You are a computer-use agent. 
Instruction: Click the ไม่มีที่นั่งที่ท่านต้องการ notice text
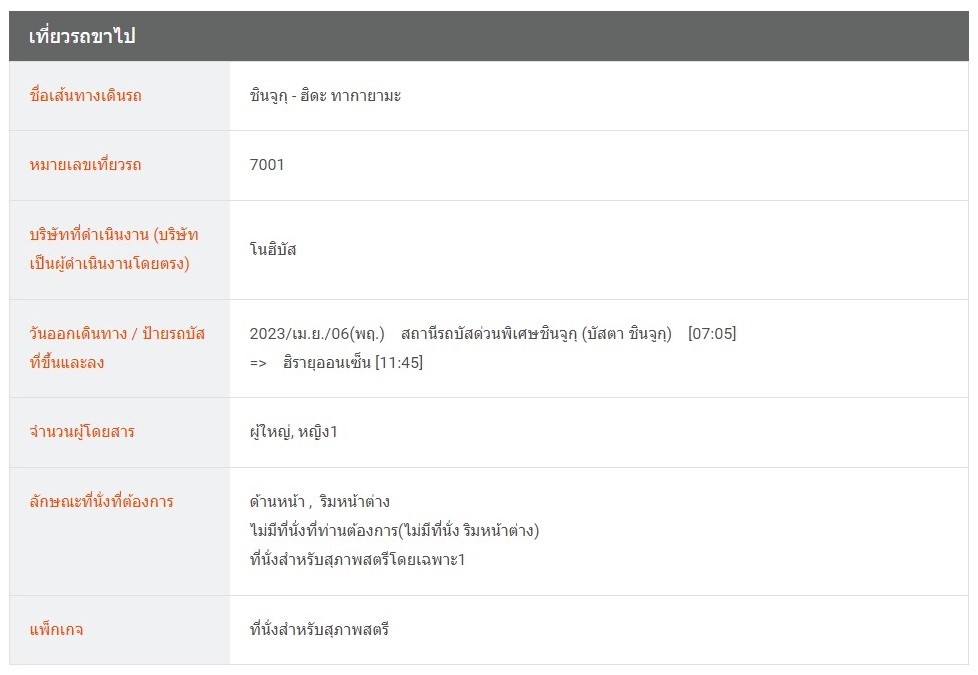coord(394,530)
